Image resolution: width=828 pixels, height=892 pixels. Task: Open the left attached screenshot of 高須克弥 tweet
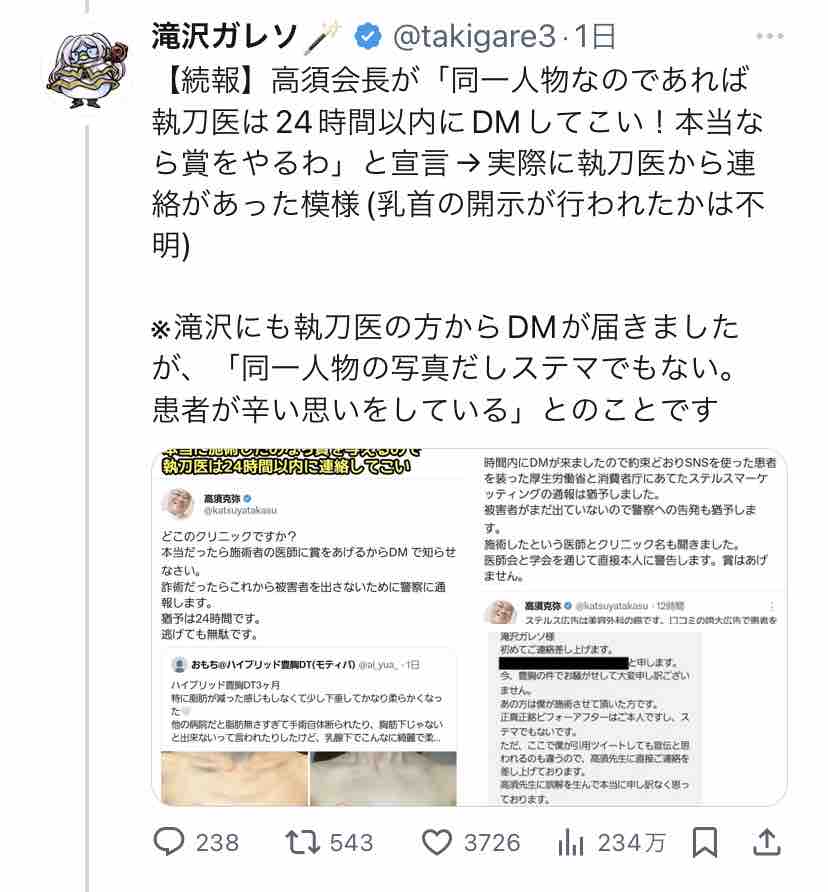click(x=309, y=627)
